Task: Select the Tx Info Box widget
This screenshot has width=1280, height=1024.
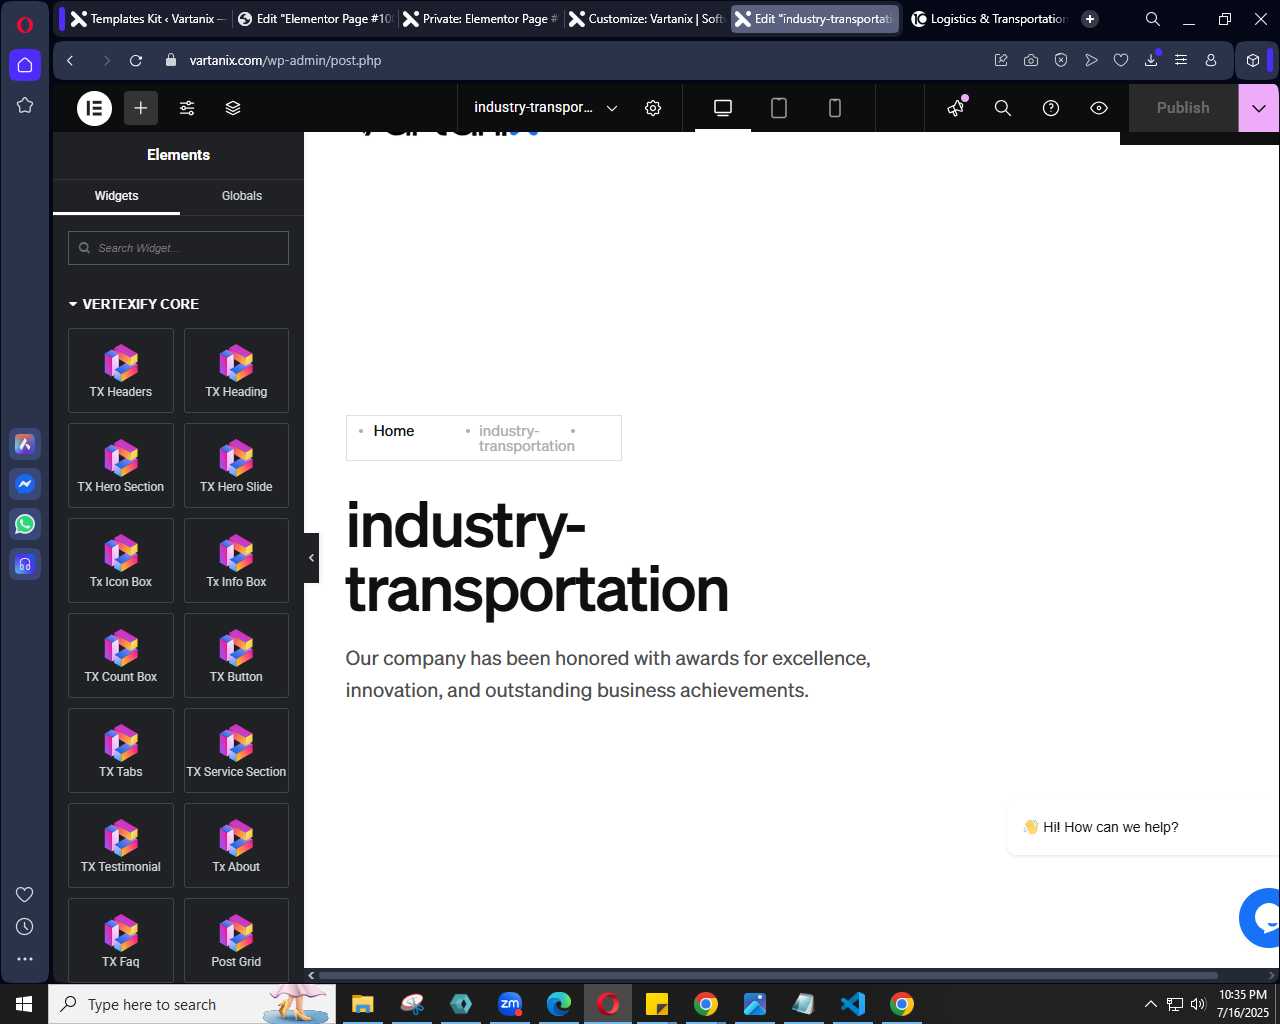Action: [236, 561]
